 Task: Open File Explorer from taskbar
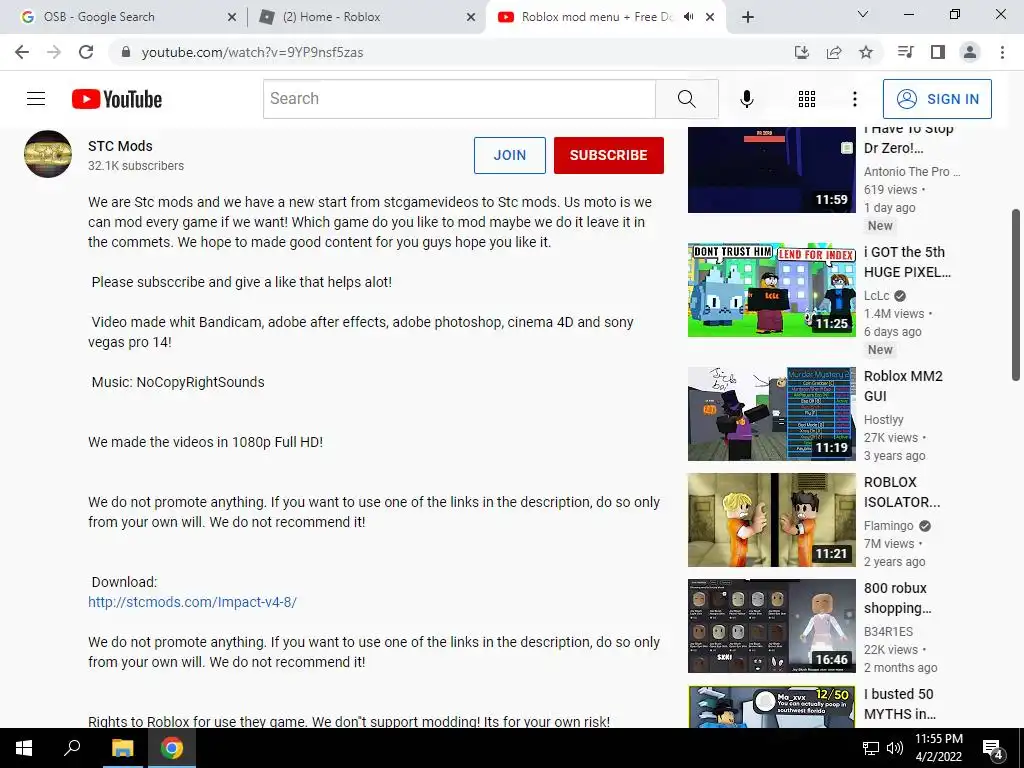(x=122, y=748)
